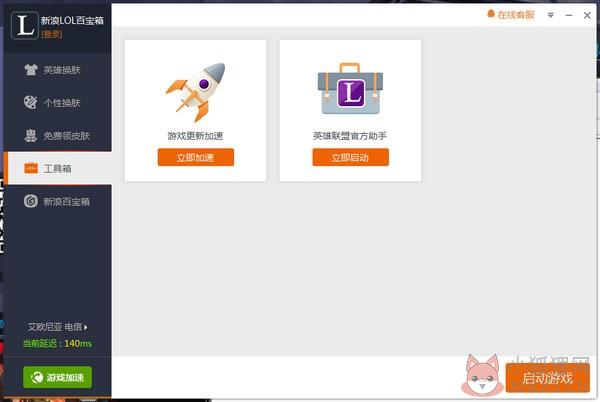Open 在线客服 online support

(x=516, y=15)
